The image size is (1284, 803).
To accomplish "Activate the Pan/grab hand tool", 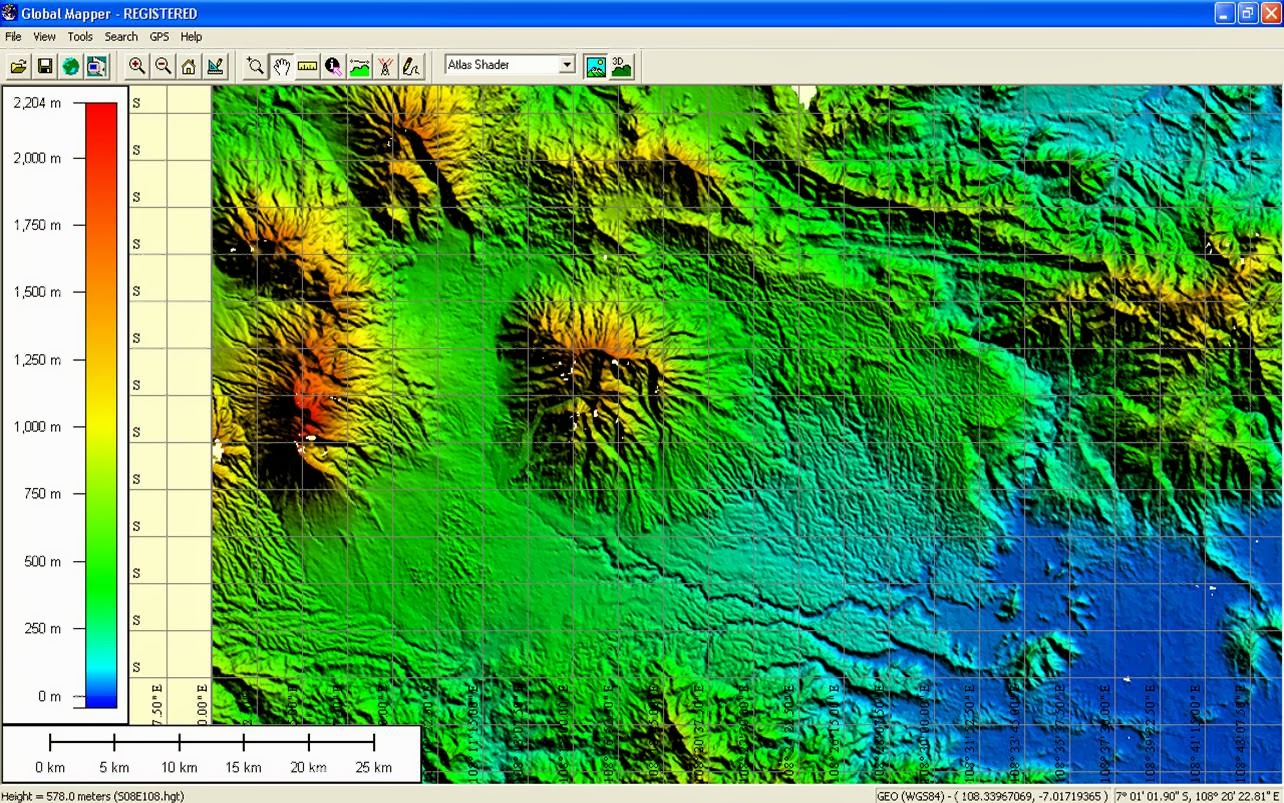I will click(x=281, y=66).
